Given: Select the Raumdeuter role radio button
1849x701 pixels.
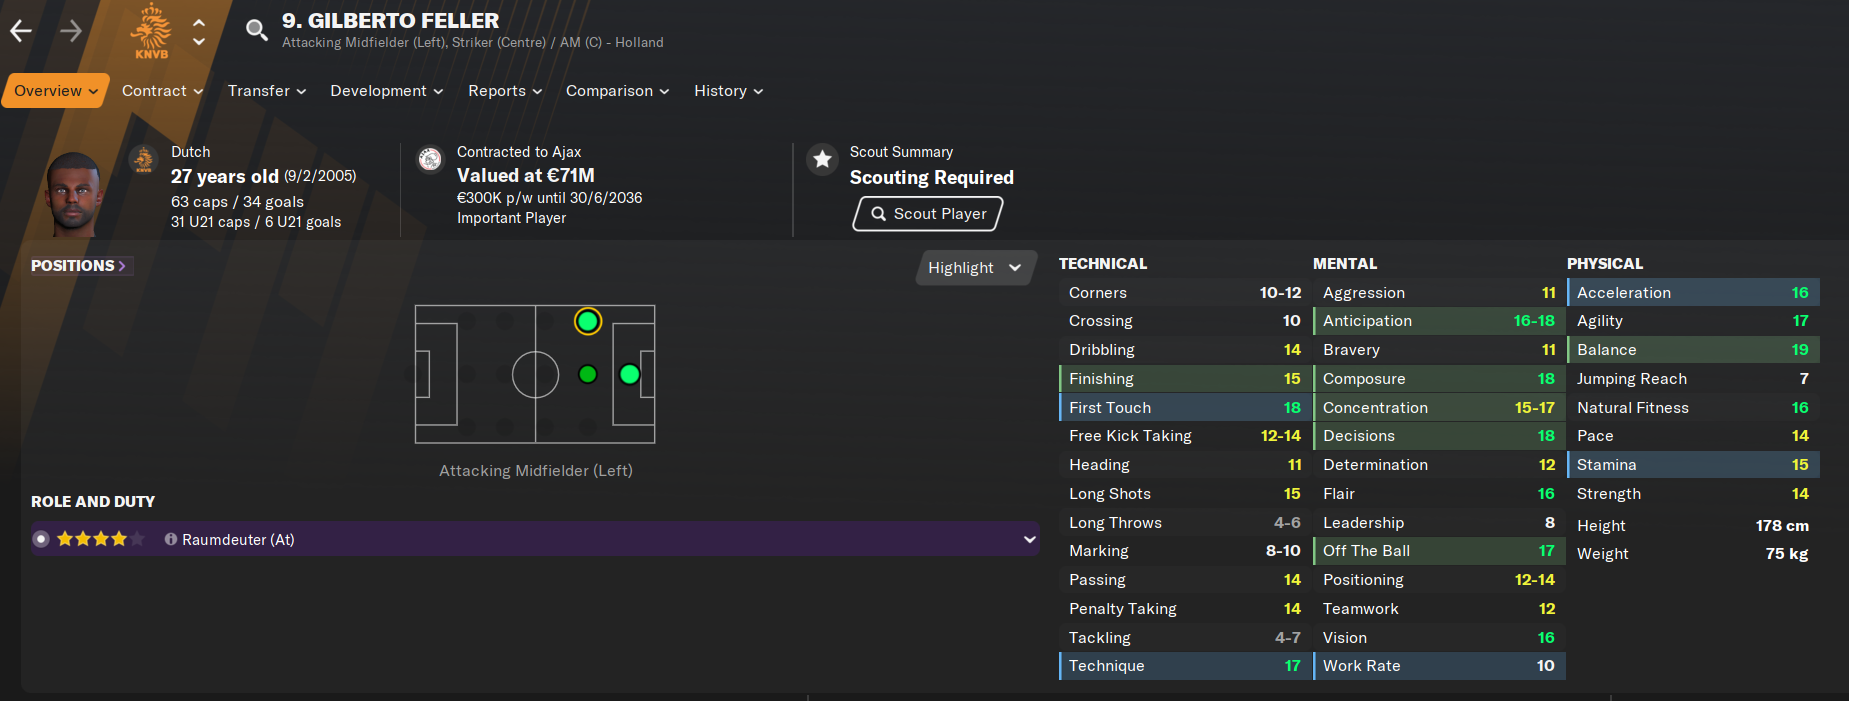Looking at the screenshot, I should [x=41, y=539].
